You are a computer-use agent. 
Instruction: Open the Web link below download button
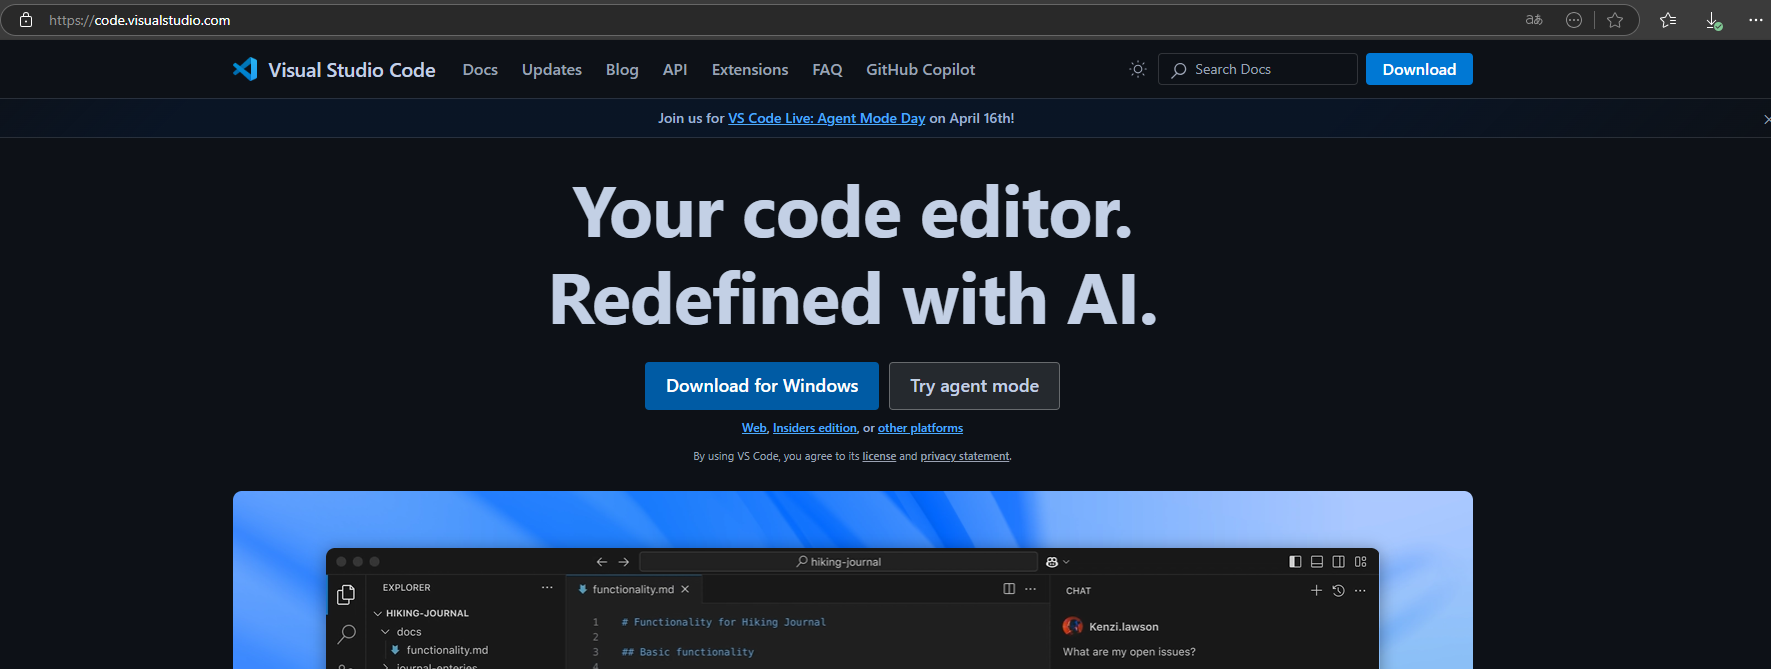(754, 428)
